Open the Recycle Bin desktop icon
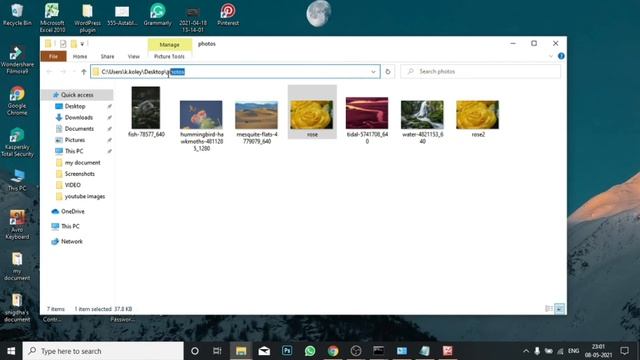Viewport: 640px width, 360px height. click(x=17, y=15)
